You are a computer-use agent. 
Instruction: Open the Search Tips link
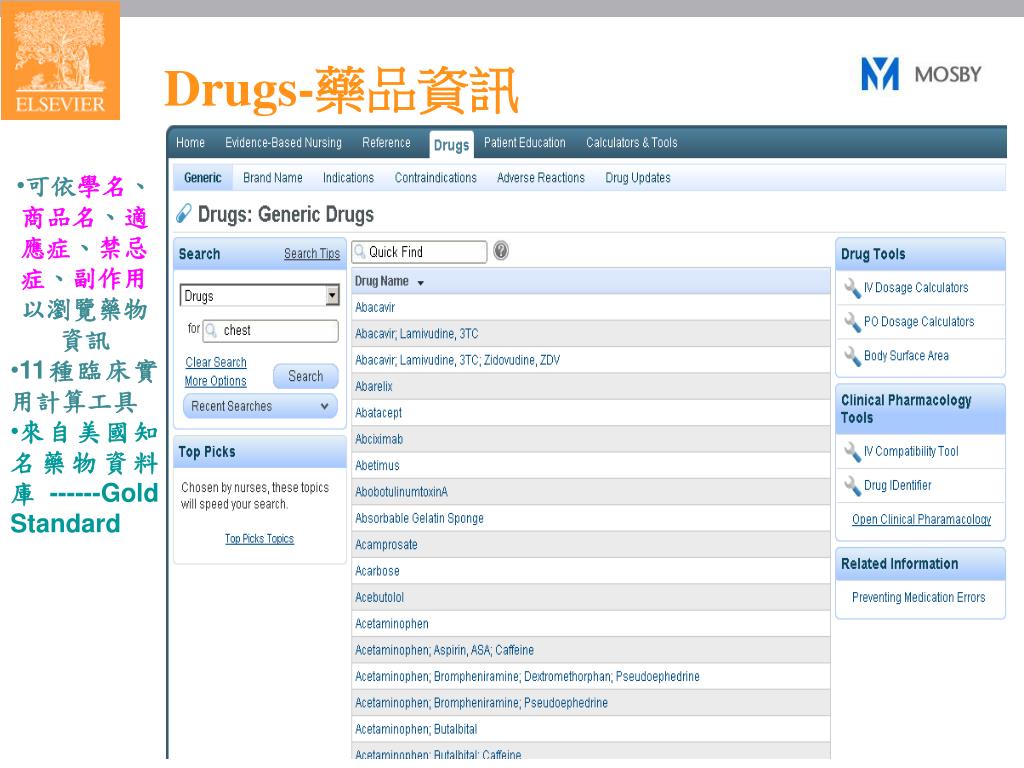[312, 253]
